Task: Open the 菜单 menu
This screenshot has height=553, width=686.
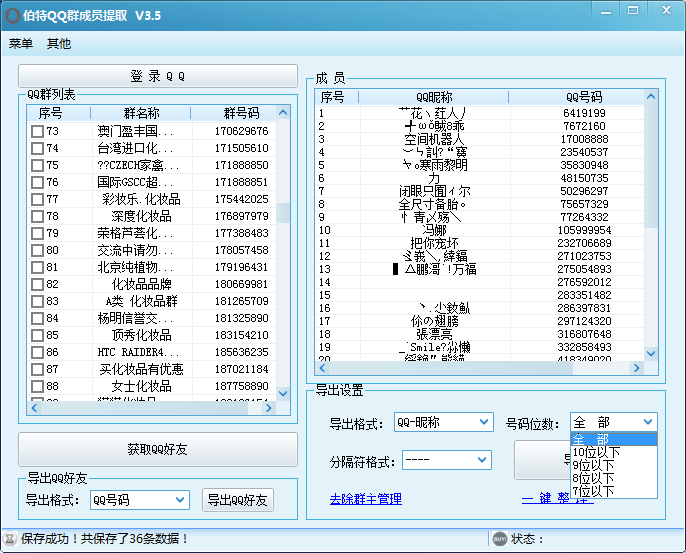Action: click(x=21, y=44)
